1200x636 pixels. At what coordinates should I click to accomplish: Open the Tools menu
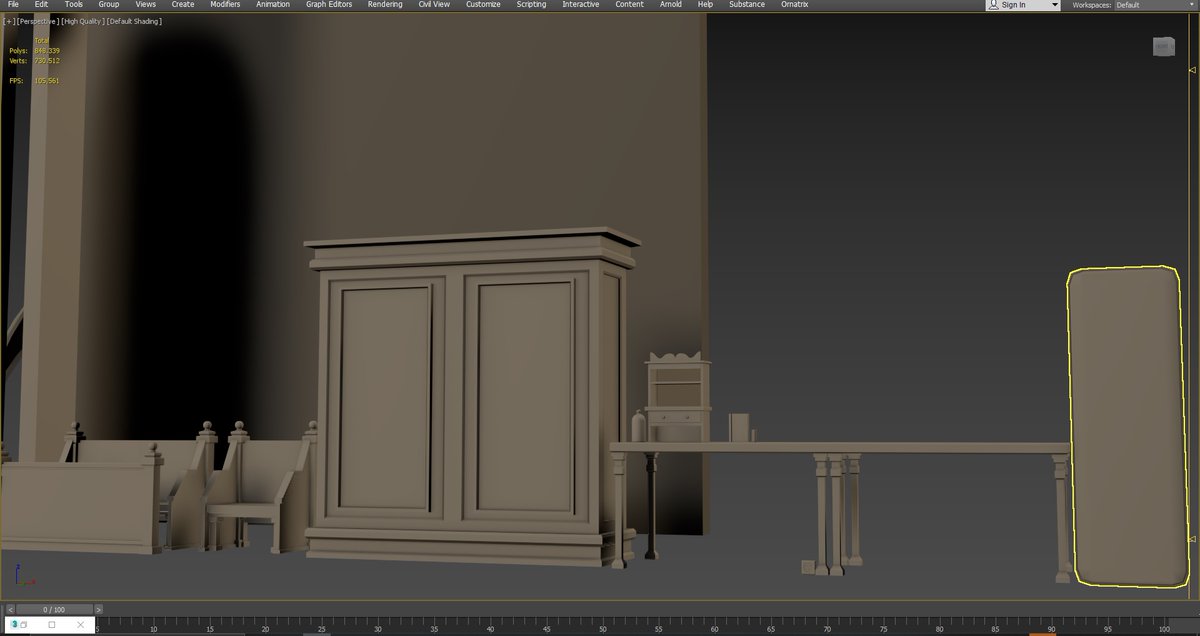[x=74, y=4]
